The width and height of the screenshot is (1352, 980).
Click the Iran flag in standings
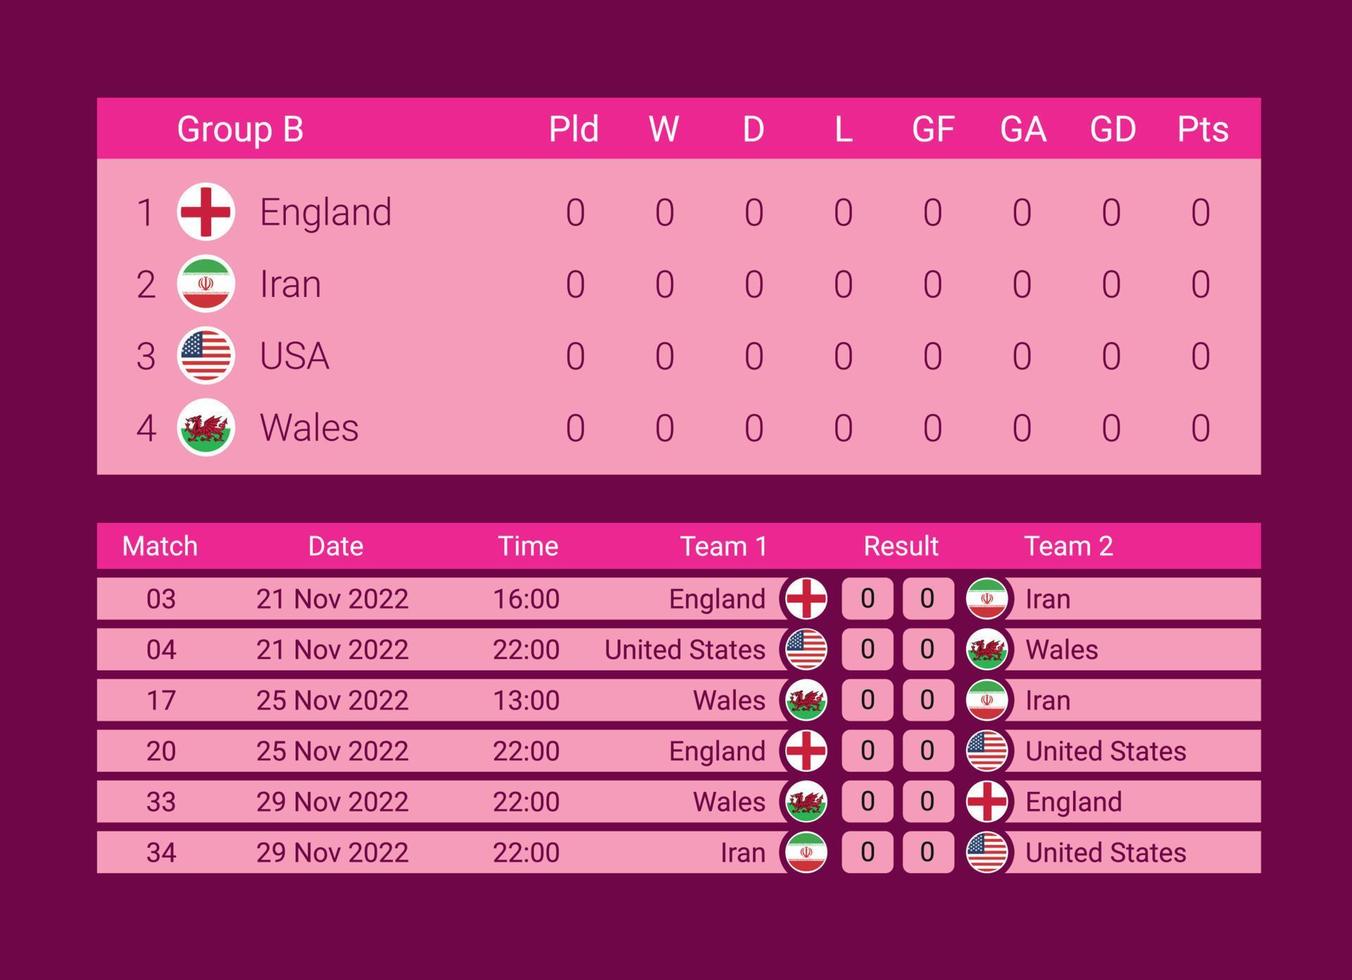(x=206, y=284)
